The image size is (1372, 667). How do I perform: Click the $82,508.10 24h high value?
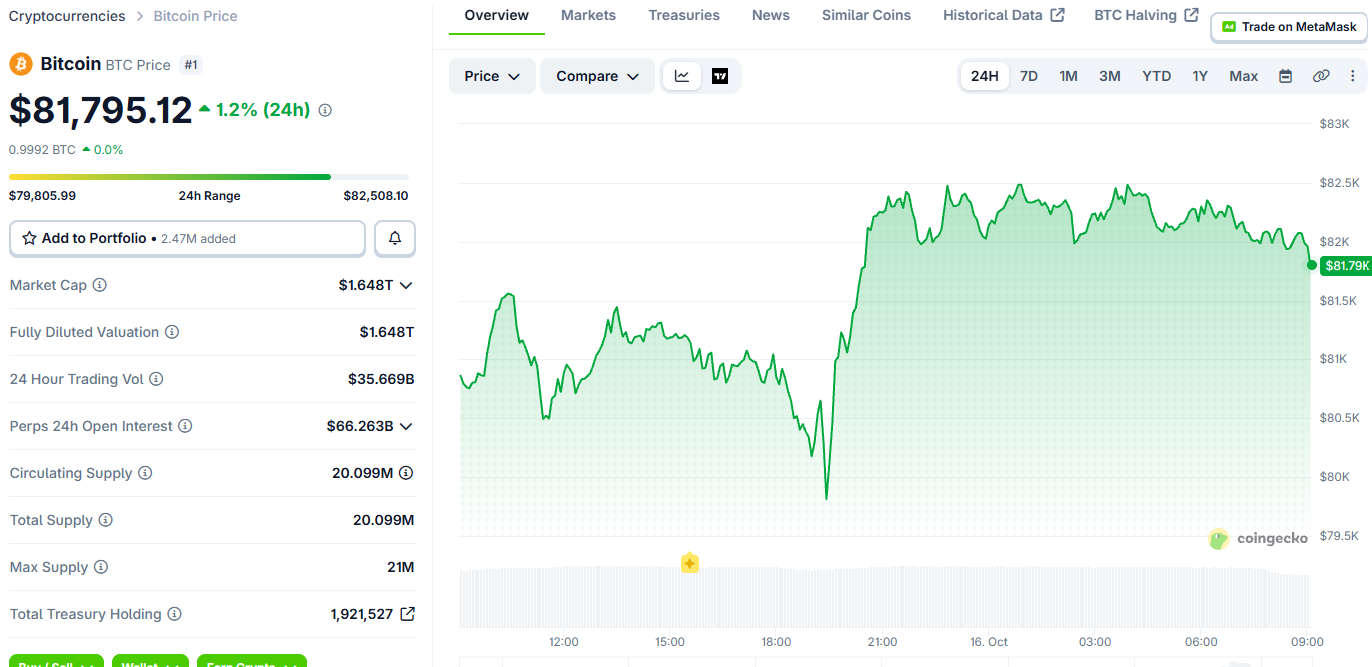(x=376, y=196)
